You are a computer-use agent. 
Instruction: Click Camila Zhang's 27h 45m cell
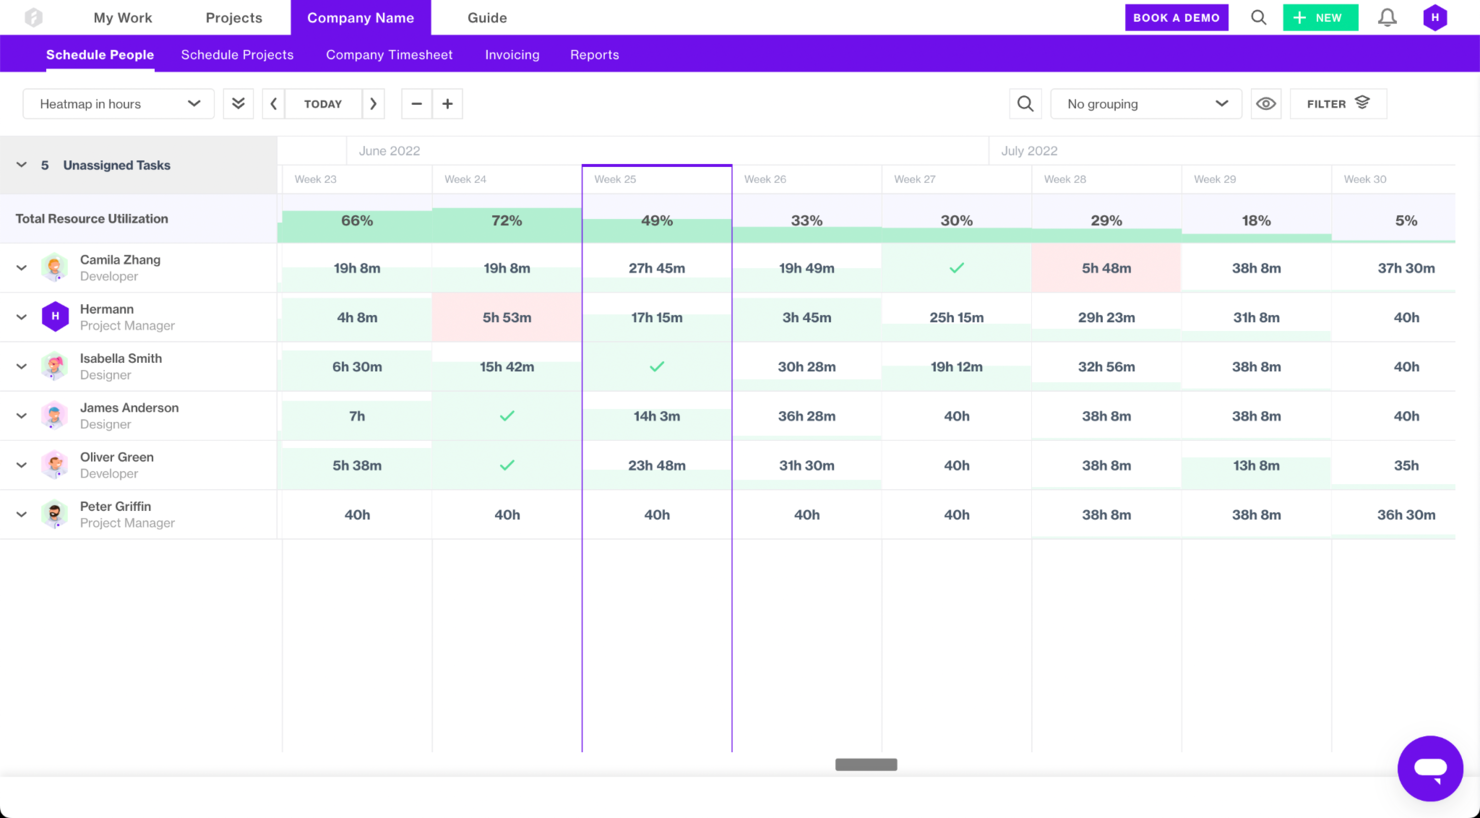coord(657,268)
